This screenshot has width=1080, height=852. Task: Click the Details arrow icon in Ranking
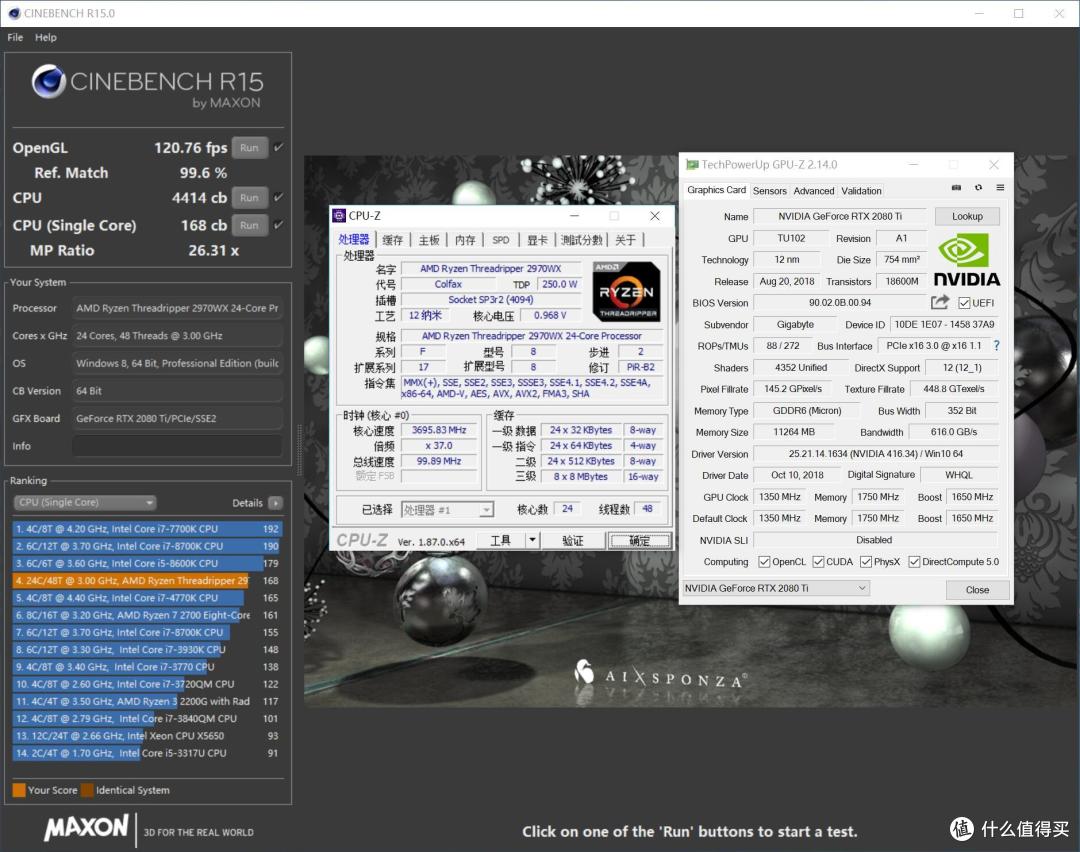pos(275,503)
